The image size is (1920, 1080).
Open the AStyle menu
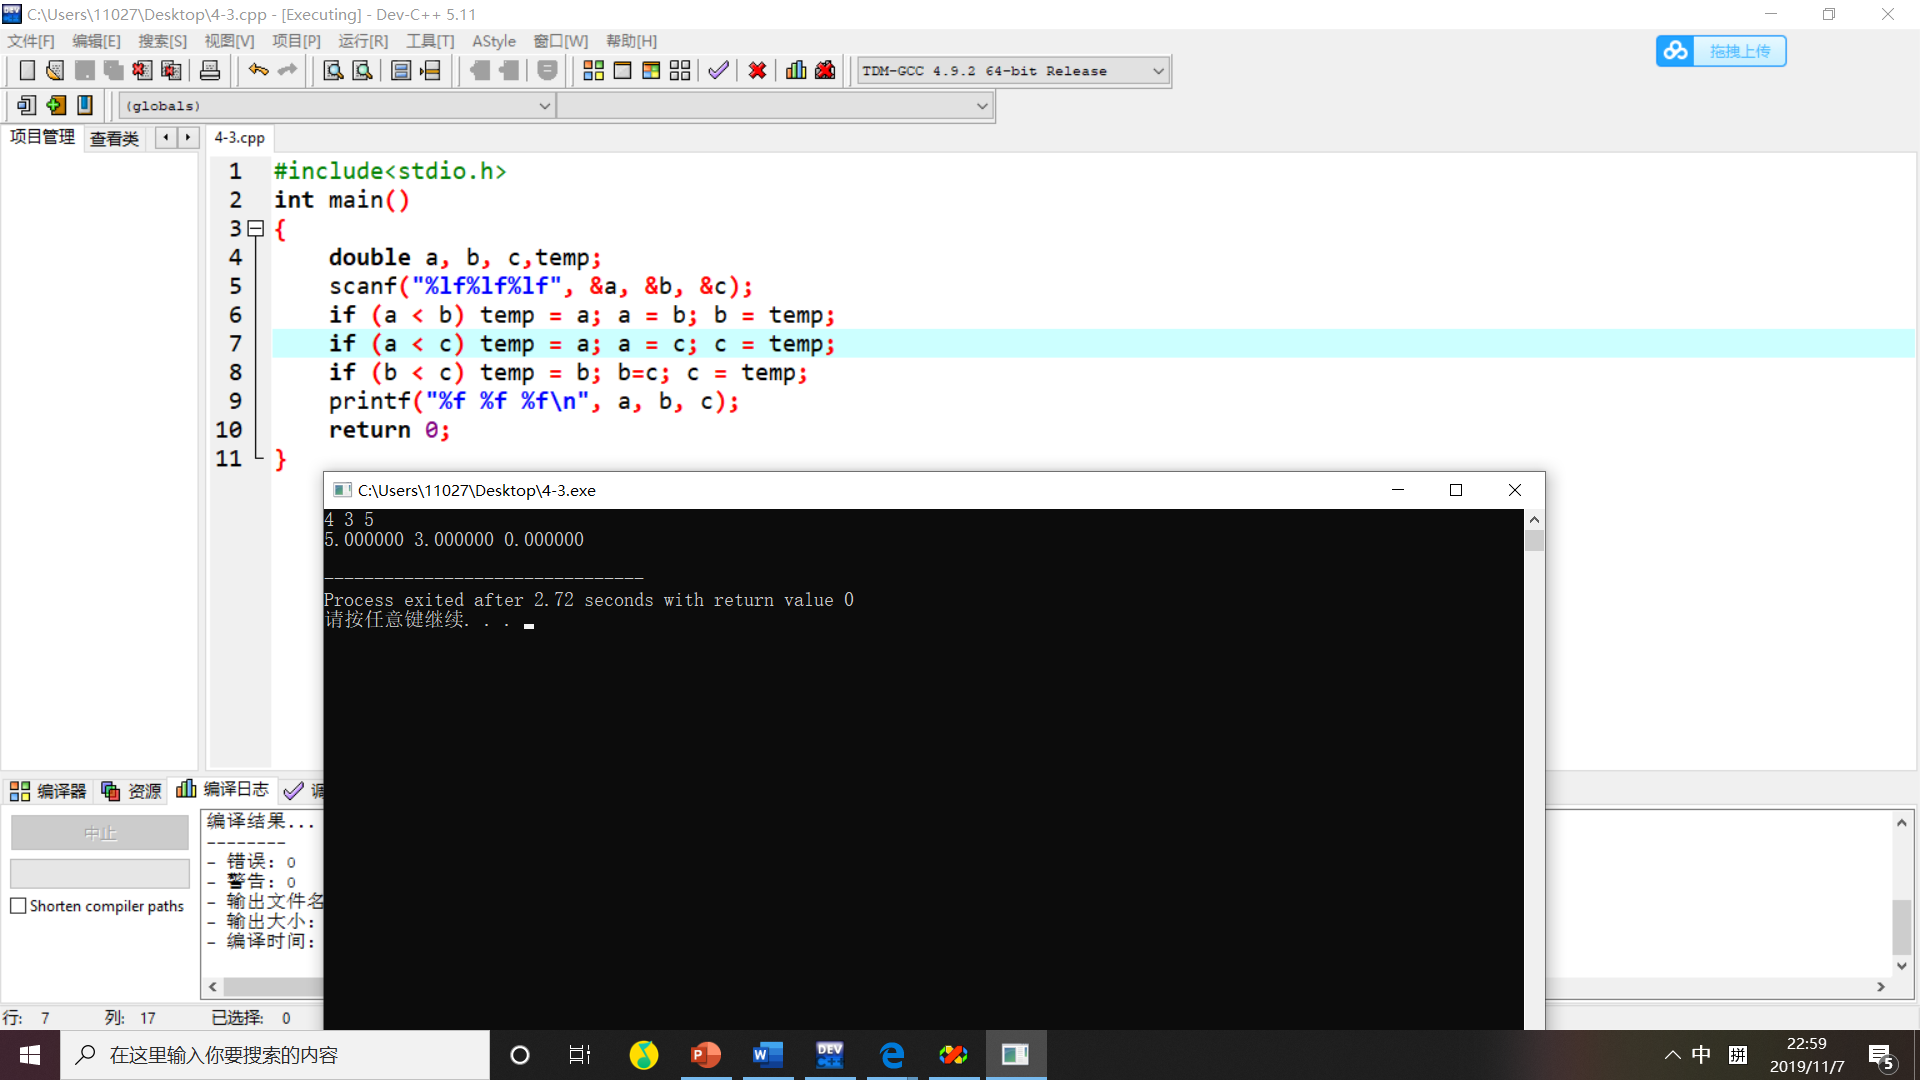pos(494,41)
